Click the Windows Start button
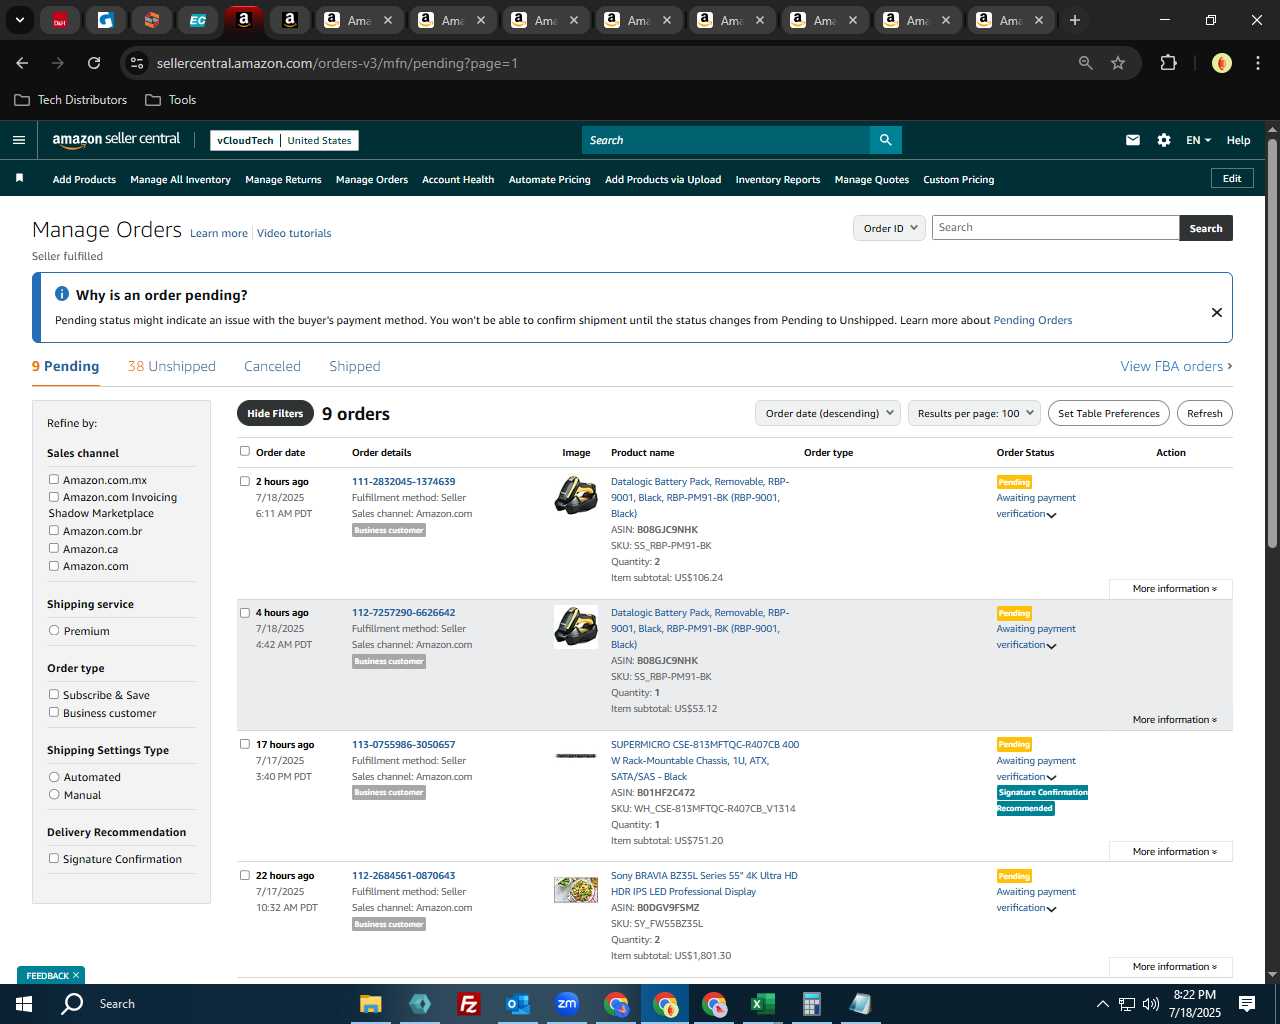This screenshot has width=1280, height=1024. 24,1004
